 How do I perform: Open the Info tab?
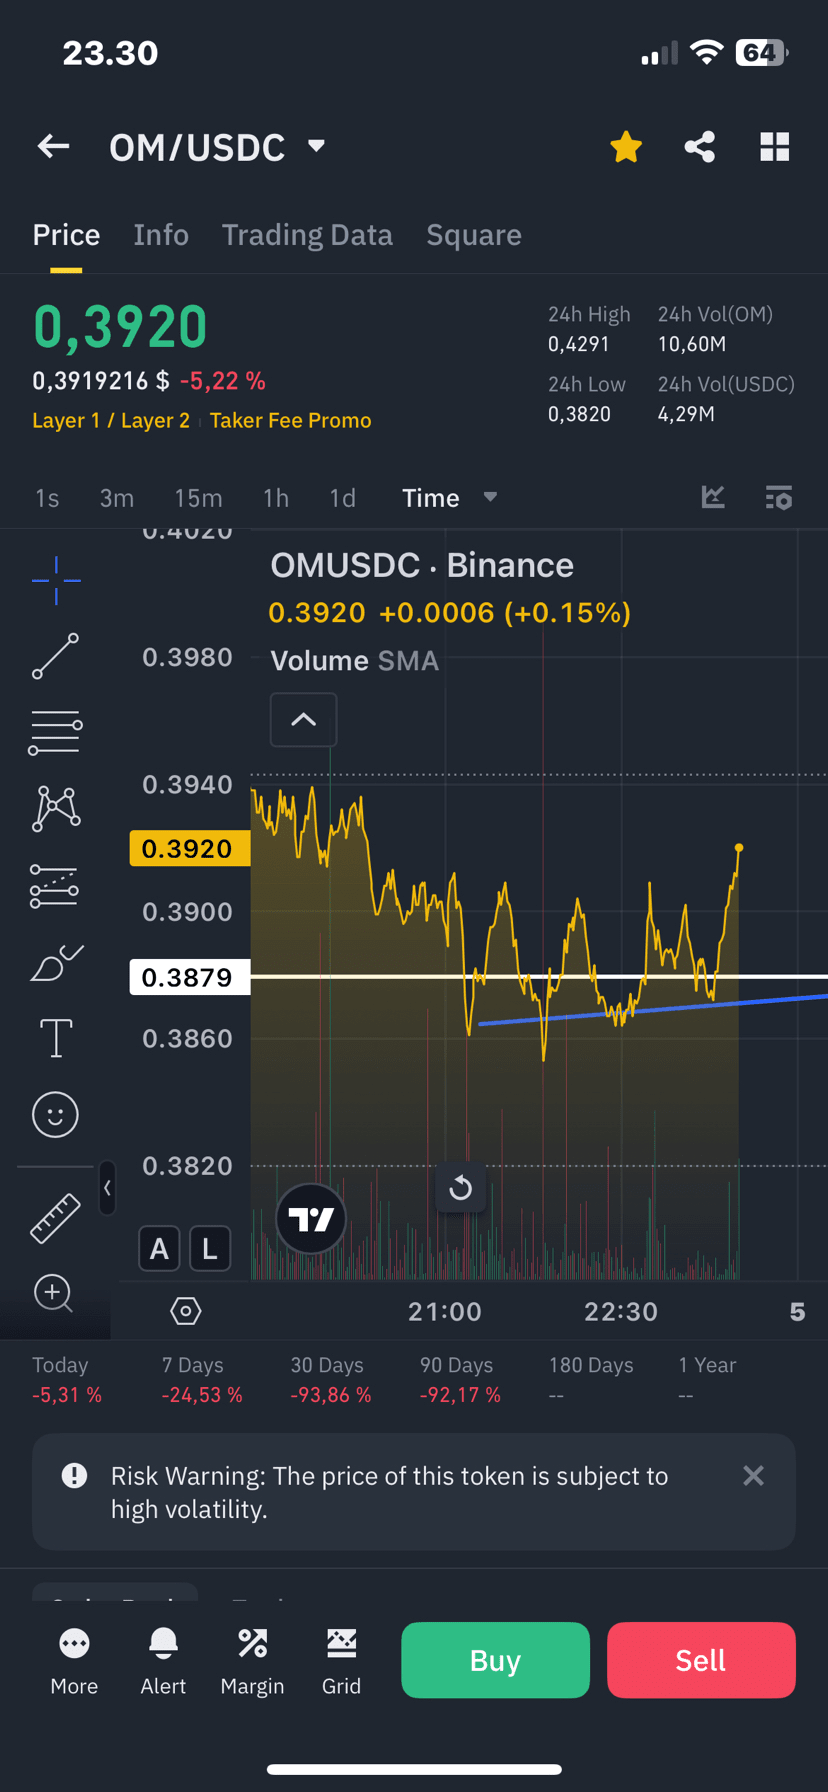(x=161, y=235)
